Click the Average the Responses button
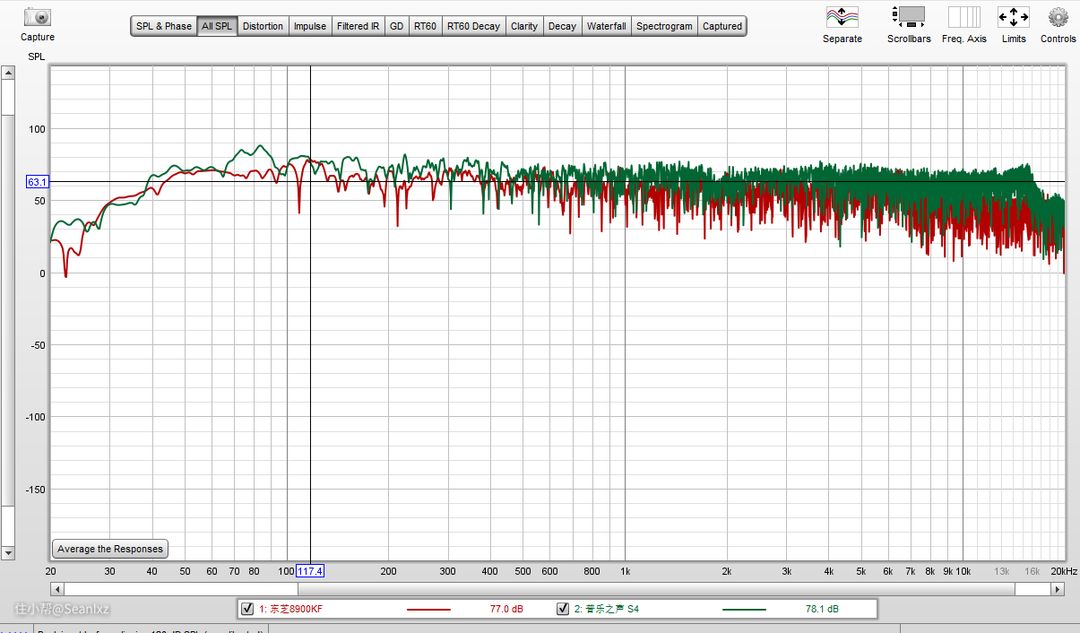The height and width of the screenshot is (633, 1080). (110, 549)
